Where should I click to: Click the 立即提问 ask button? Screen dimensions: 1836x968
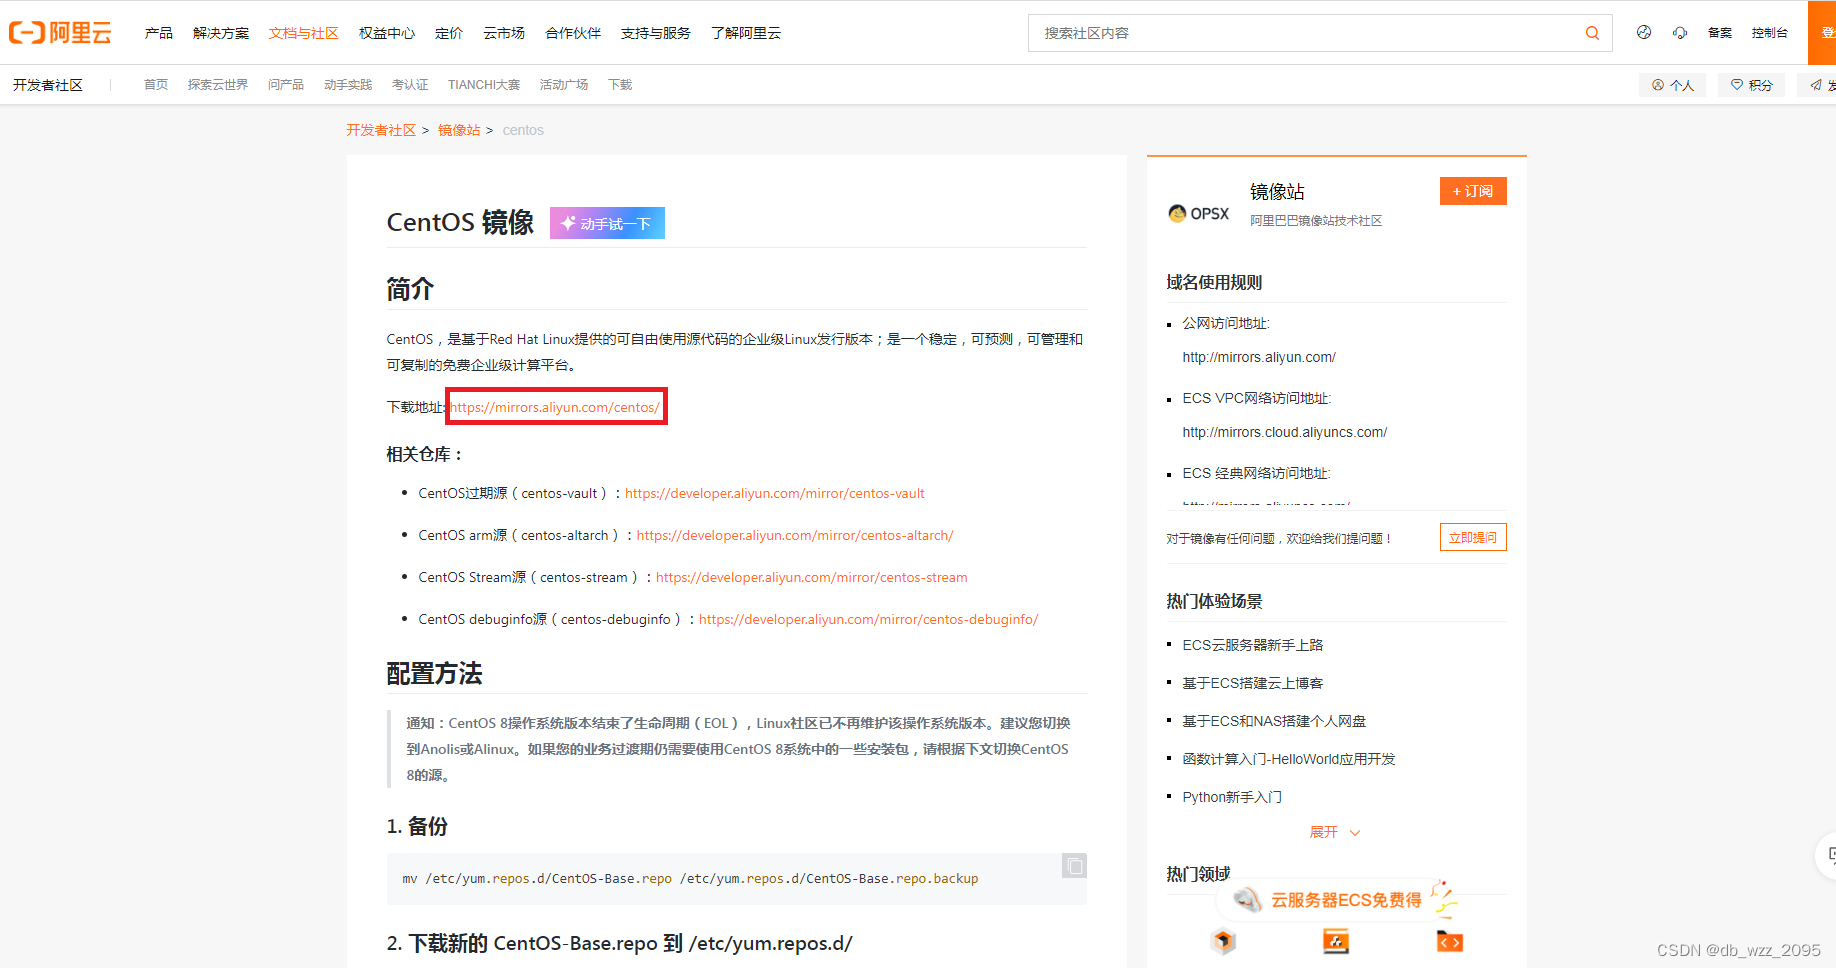click(1473, 537)
